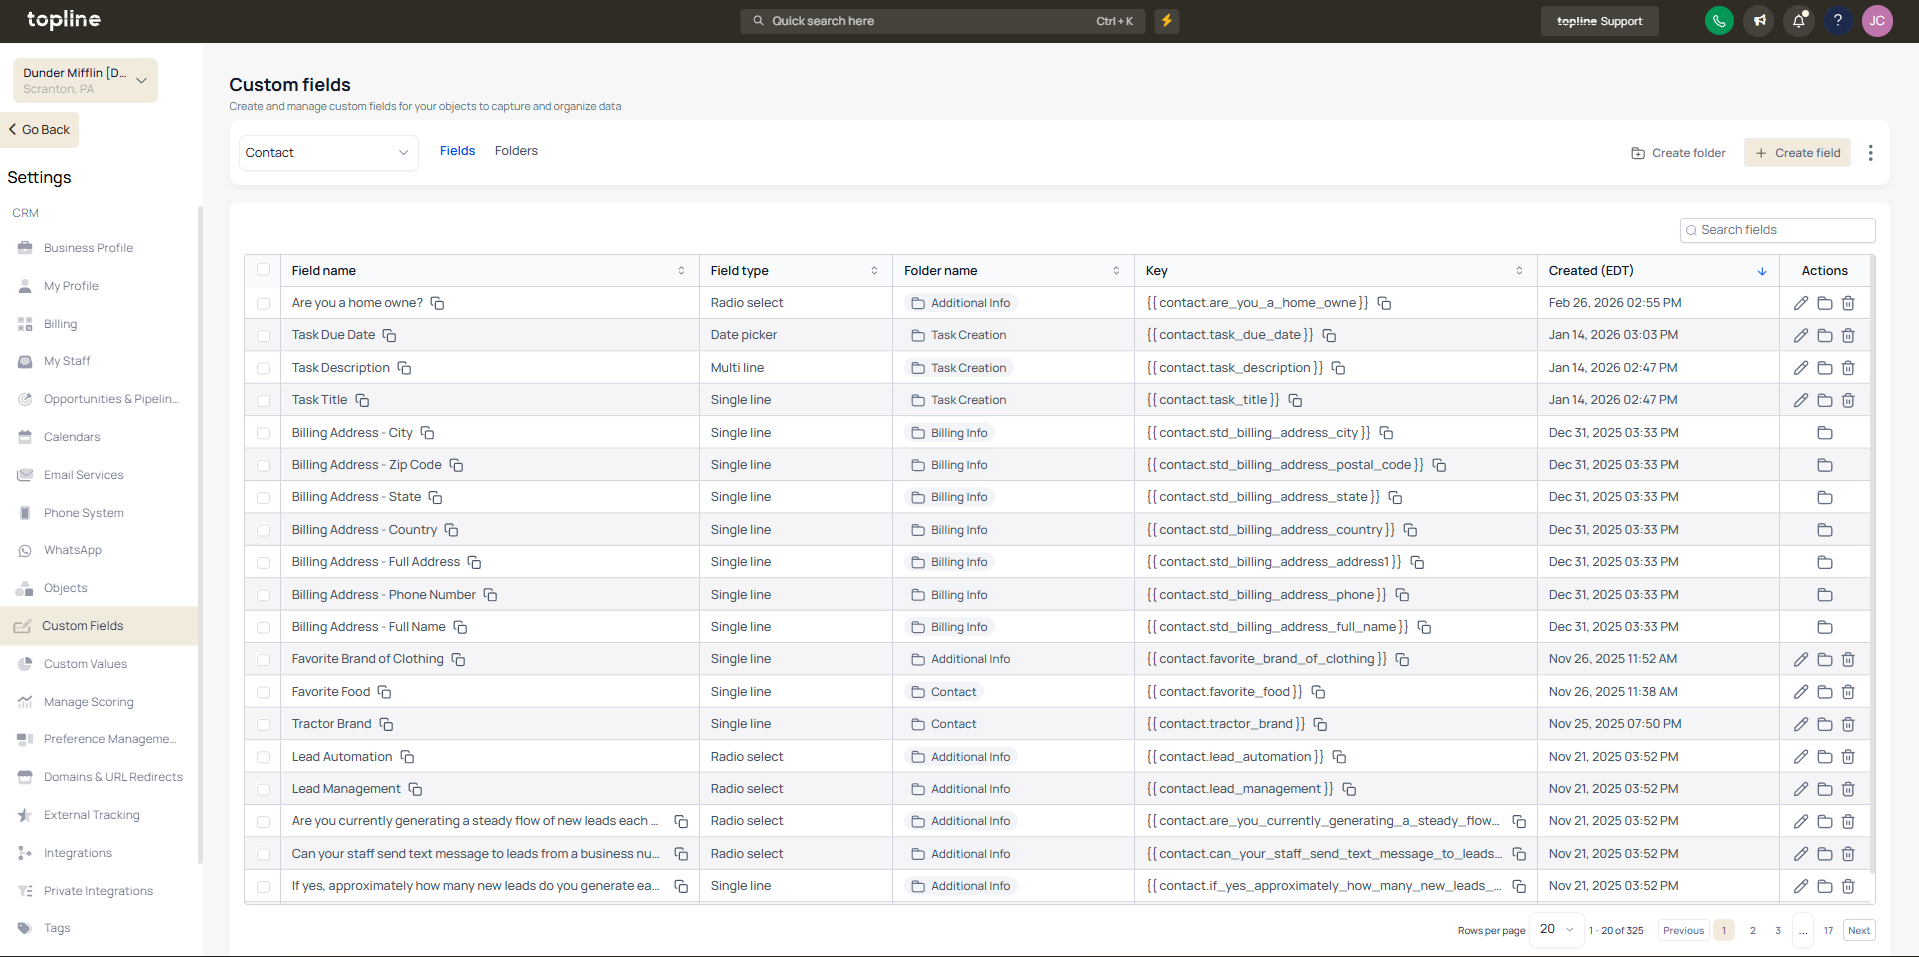This screenshot has height=957, width=1919.
Task: Delete the Task Title field
Action: point(1848,400)
